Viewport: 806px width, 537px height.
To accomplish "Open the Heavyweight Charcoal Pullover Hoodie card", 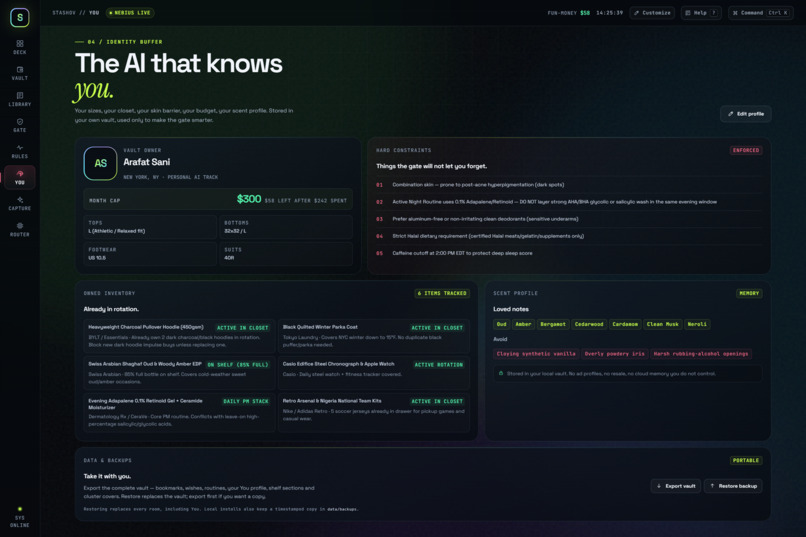I will pyautogui.click(x=179, y=336).
